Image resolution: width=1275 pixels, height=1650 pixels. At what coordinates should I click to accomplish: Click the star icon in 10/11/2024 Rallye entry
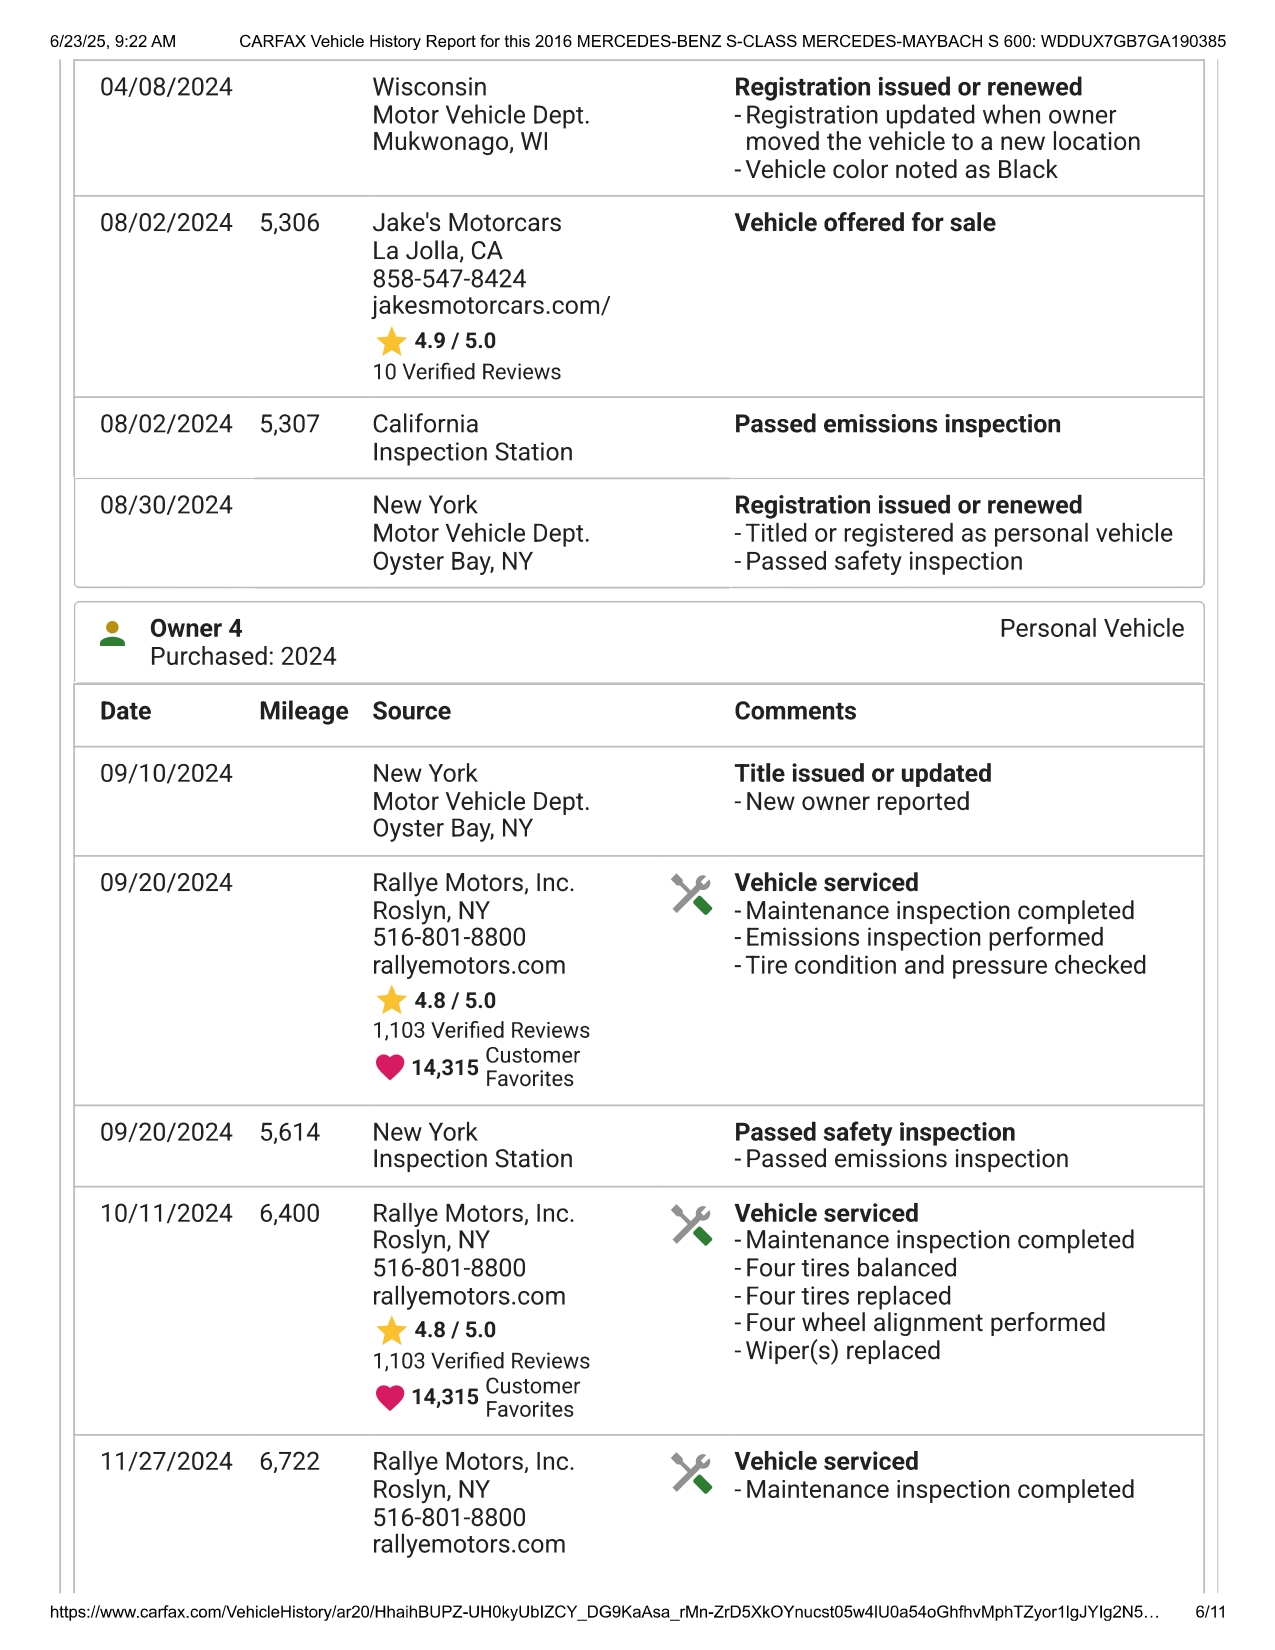391,1331
